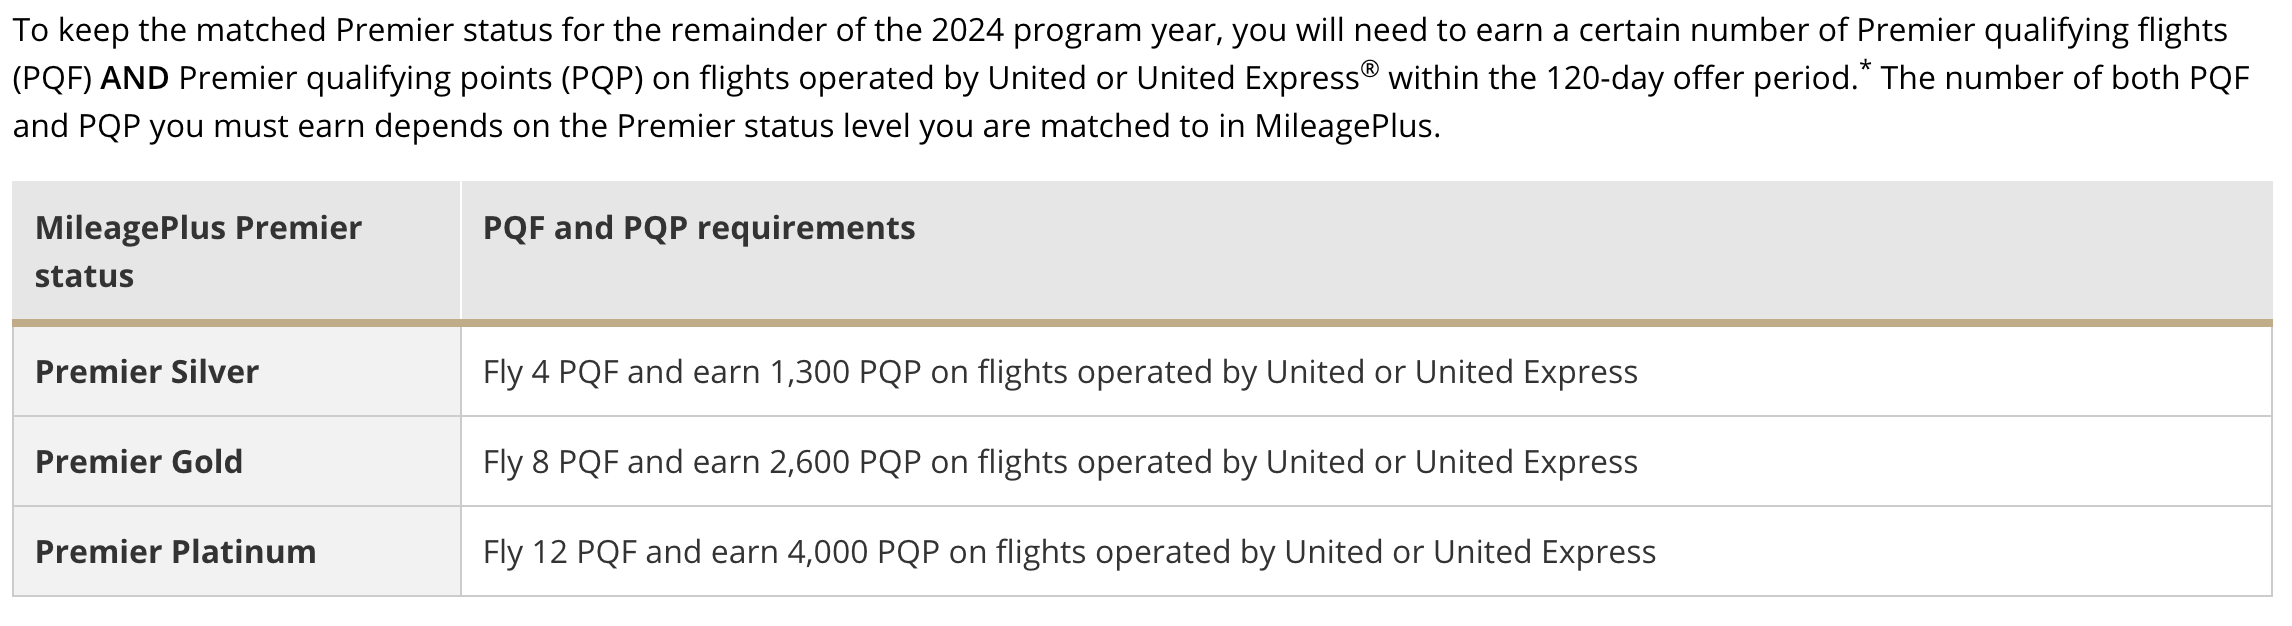Click "2,600" in the Gold row
The width and height of the screenshot is (2292, 626).
(x=809, y=462)
